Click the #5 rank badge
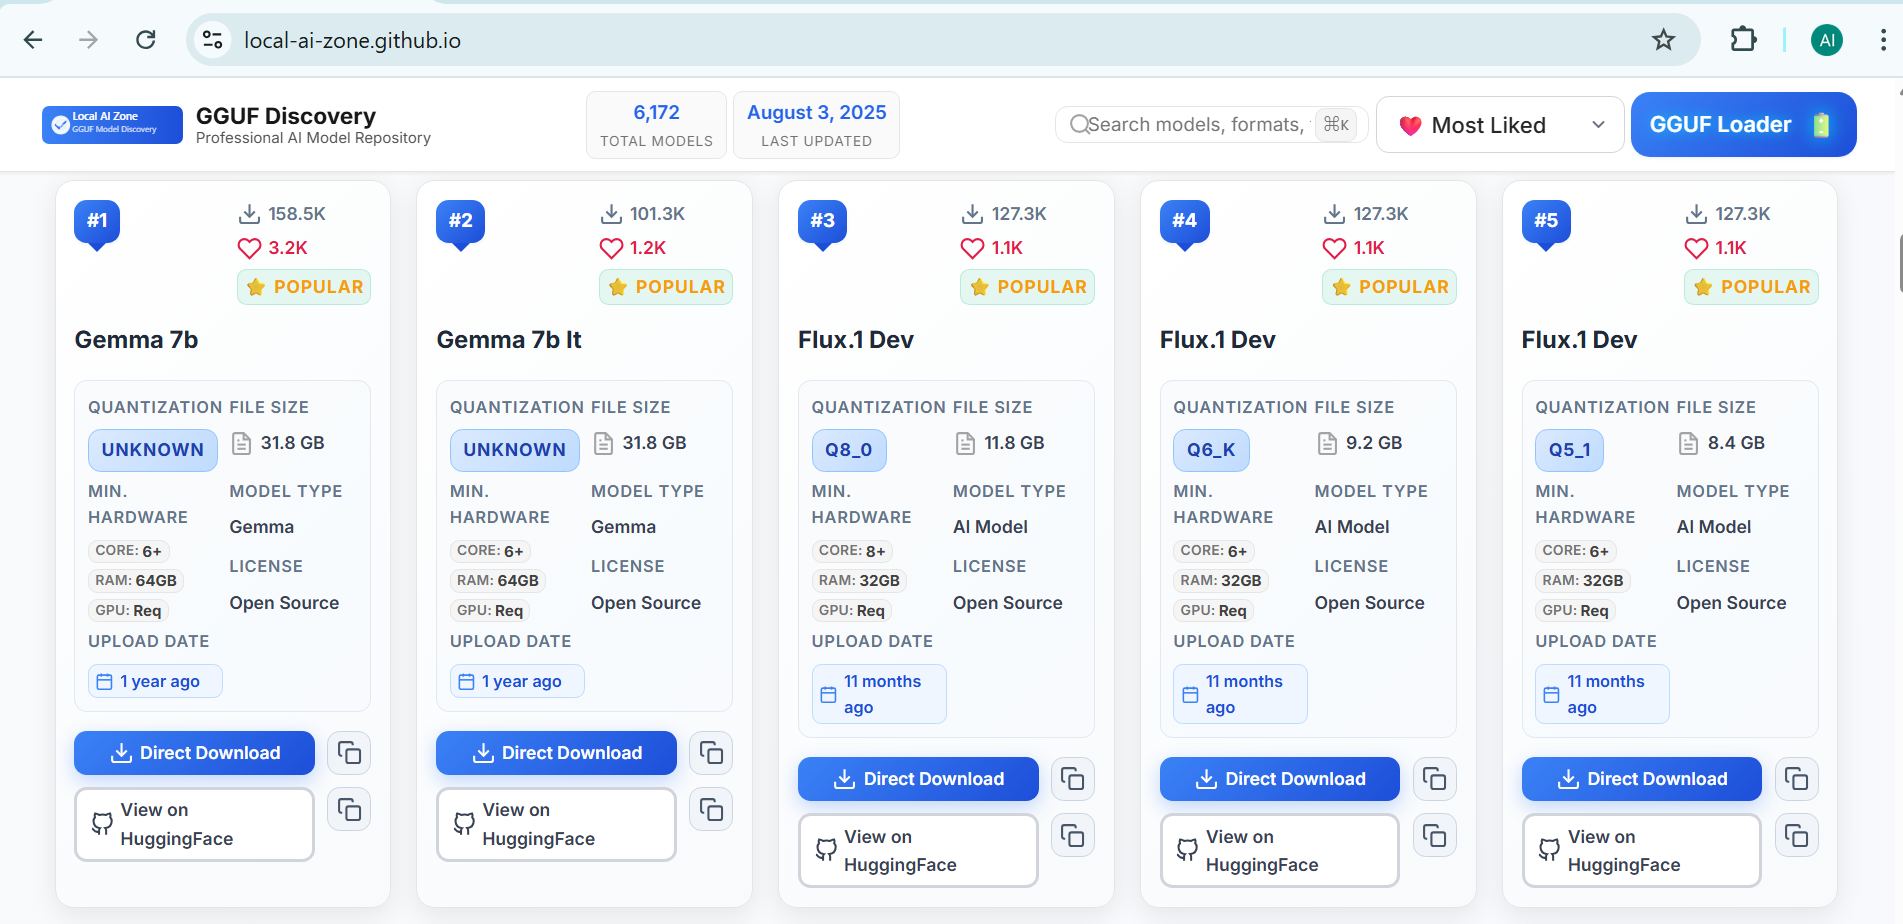The image size is (1903, 924). (x=1546, y=222)
